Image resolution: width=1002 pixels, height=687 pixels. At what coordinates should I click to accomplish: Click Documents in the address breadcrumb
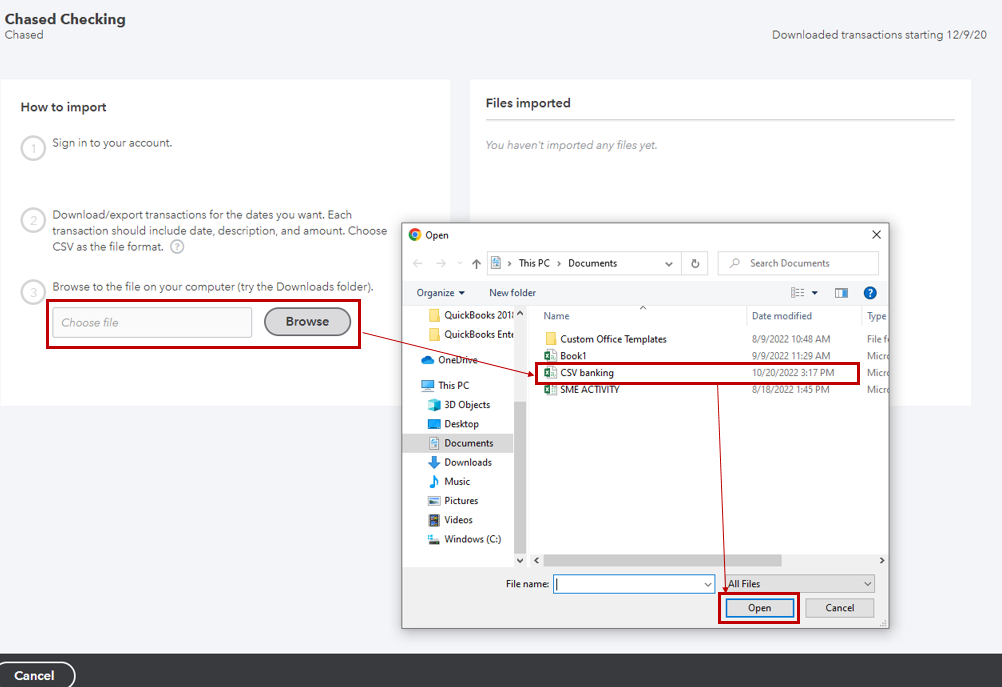[x=592, y=263]
